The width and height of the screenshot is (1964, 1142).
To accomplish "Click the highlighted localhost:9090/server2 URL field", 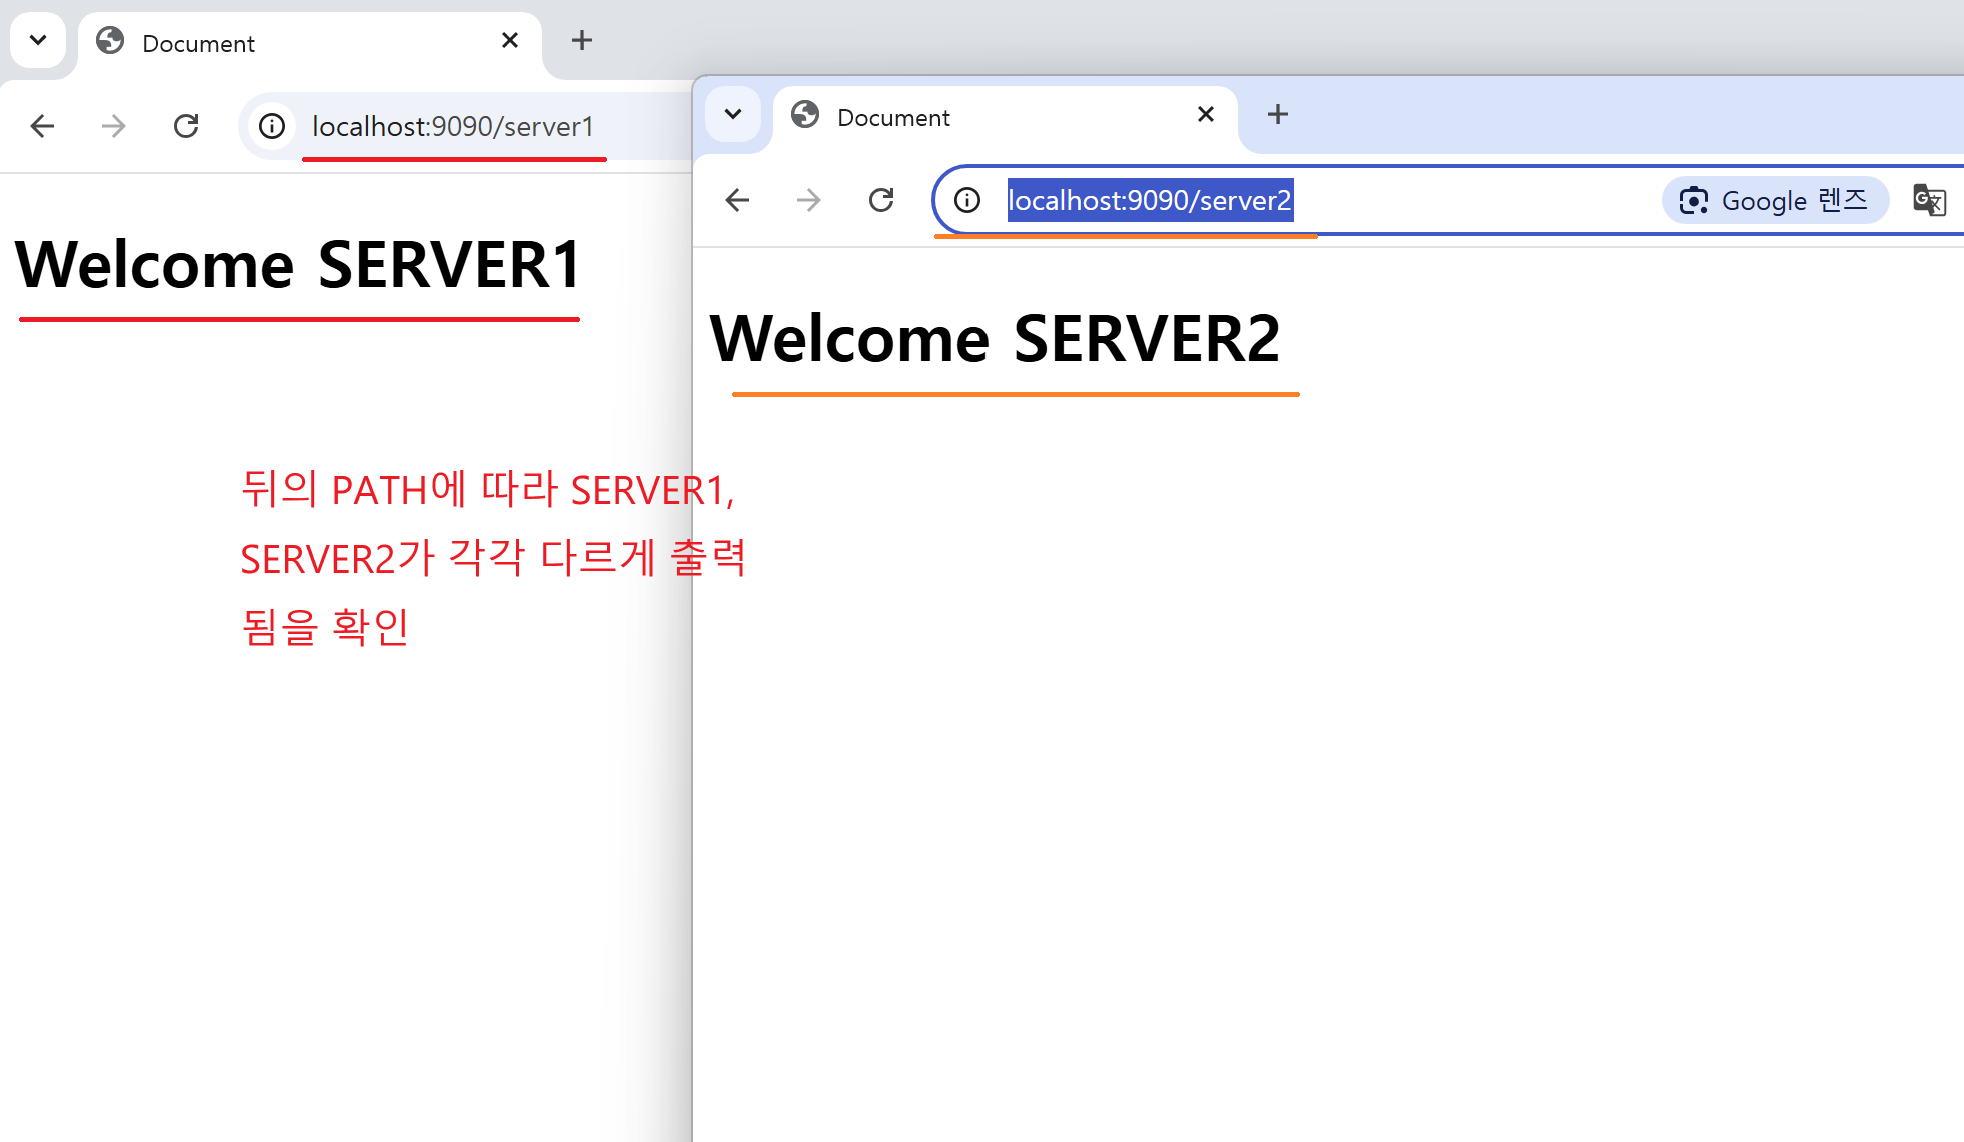I will click(x=1150, y=200).
